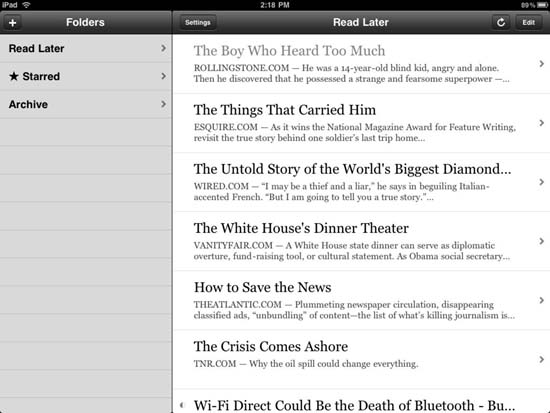Tap the Read Later header title
The width and height of the screenshot is (550, 413).
pos(361,22)
